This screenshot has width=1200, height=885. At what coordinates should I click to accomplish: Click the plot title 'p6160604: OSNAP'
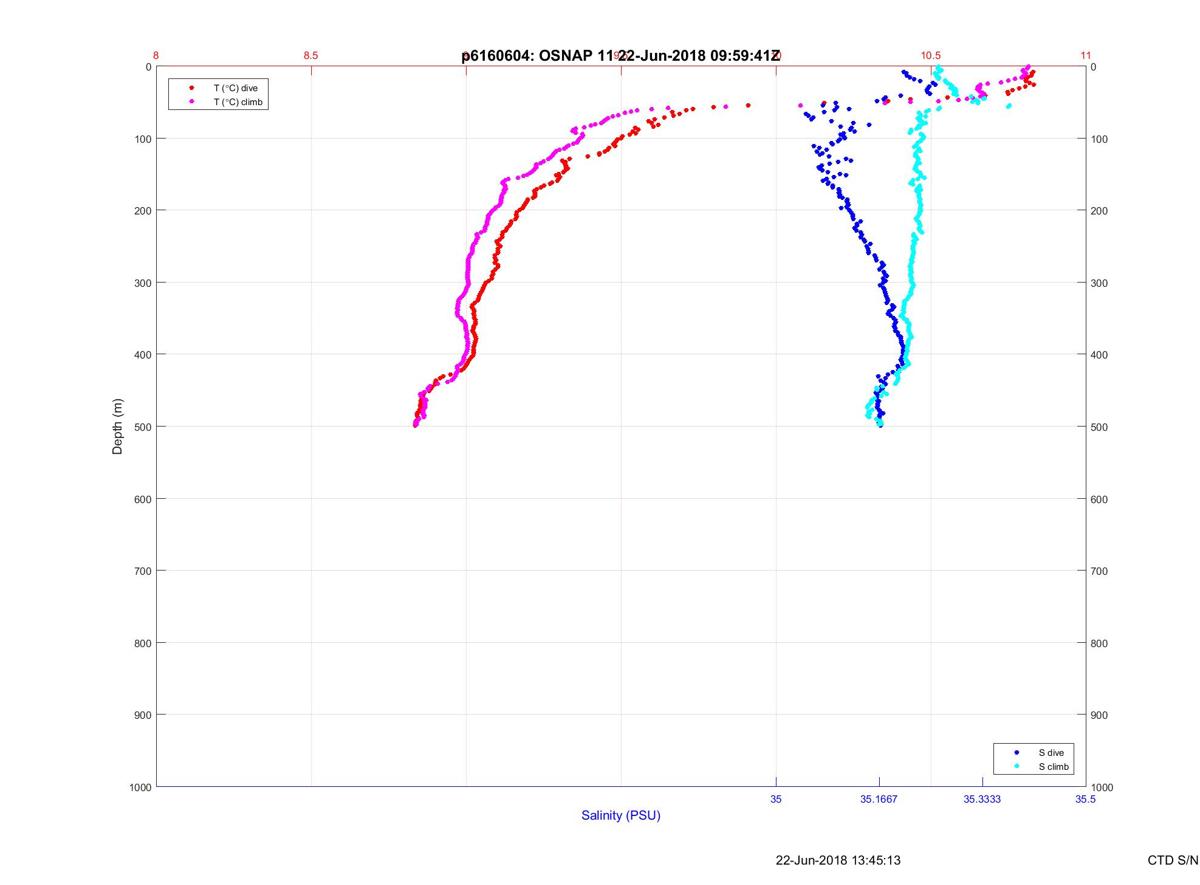[x=526, y=56]
